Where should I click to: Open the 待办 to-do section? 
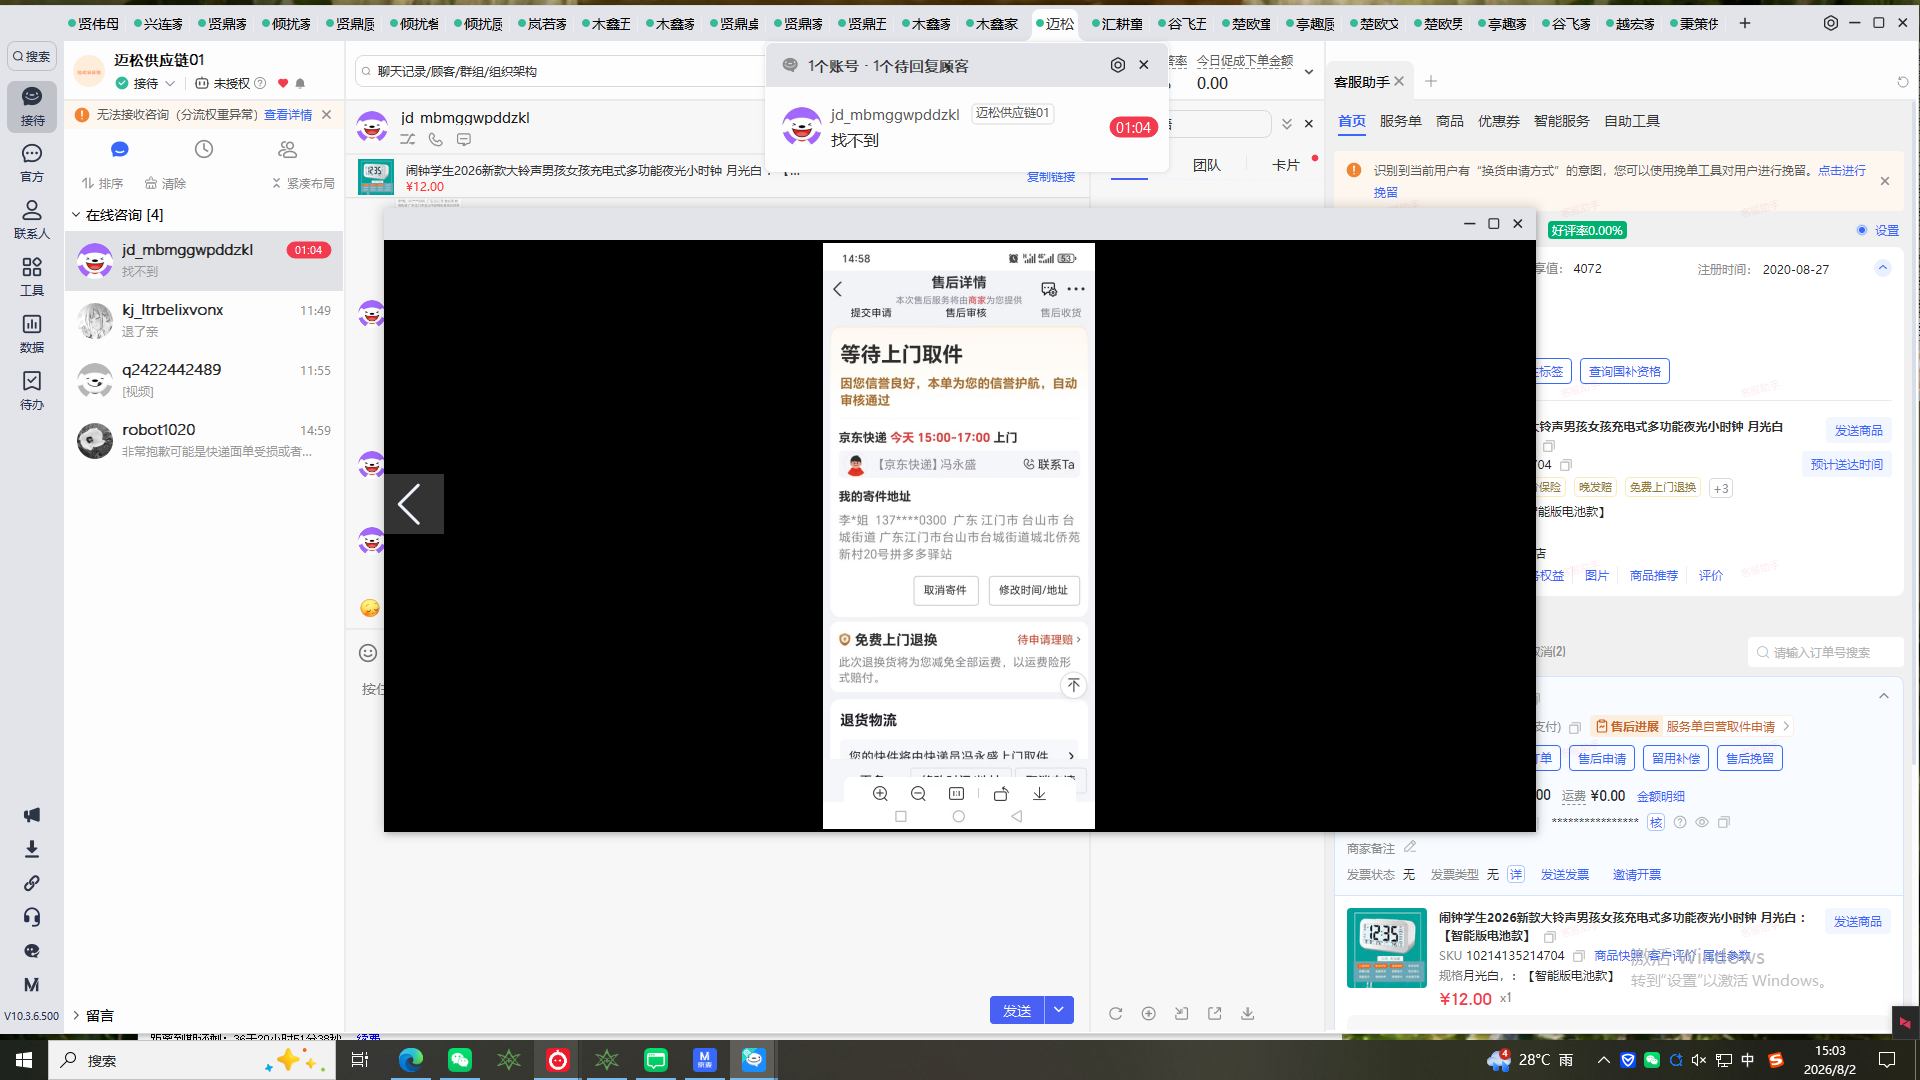(32, 390)
